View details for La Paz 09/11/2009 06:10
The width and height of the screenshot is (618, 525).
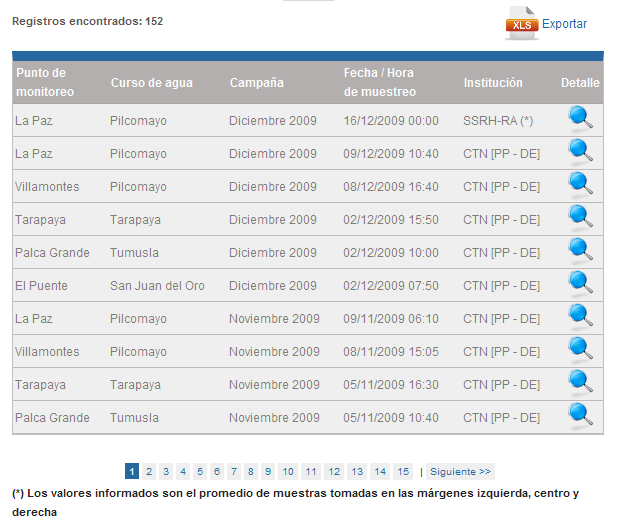pos(580,317)
